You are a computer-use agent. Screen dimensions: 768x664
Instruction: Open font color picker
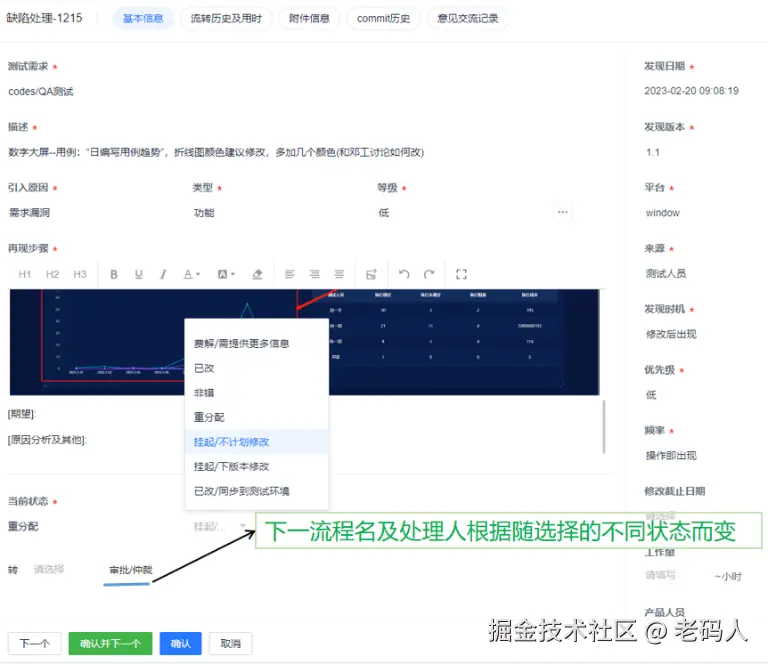click(192, 274)
